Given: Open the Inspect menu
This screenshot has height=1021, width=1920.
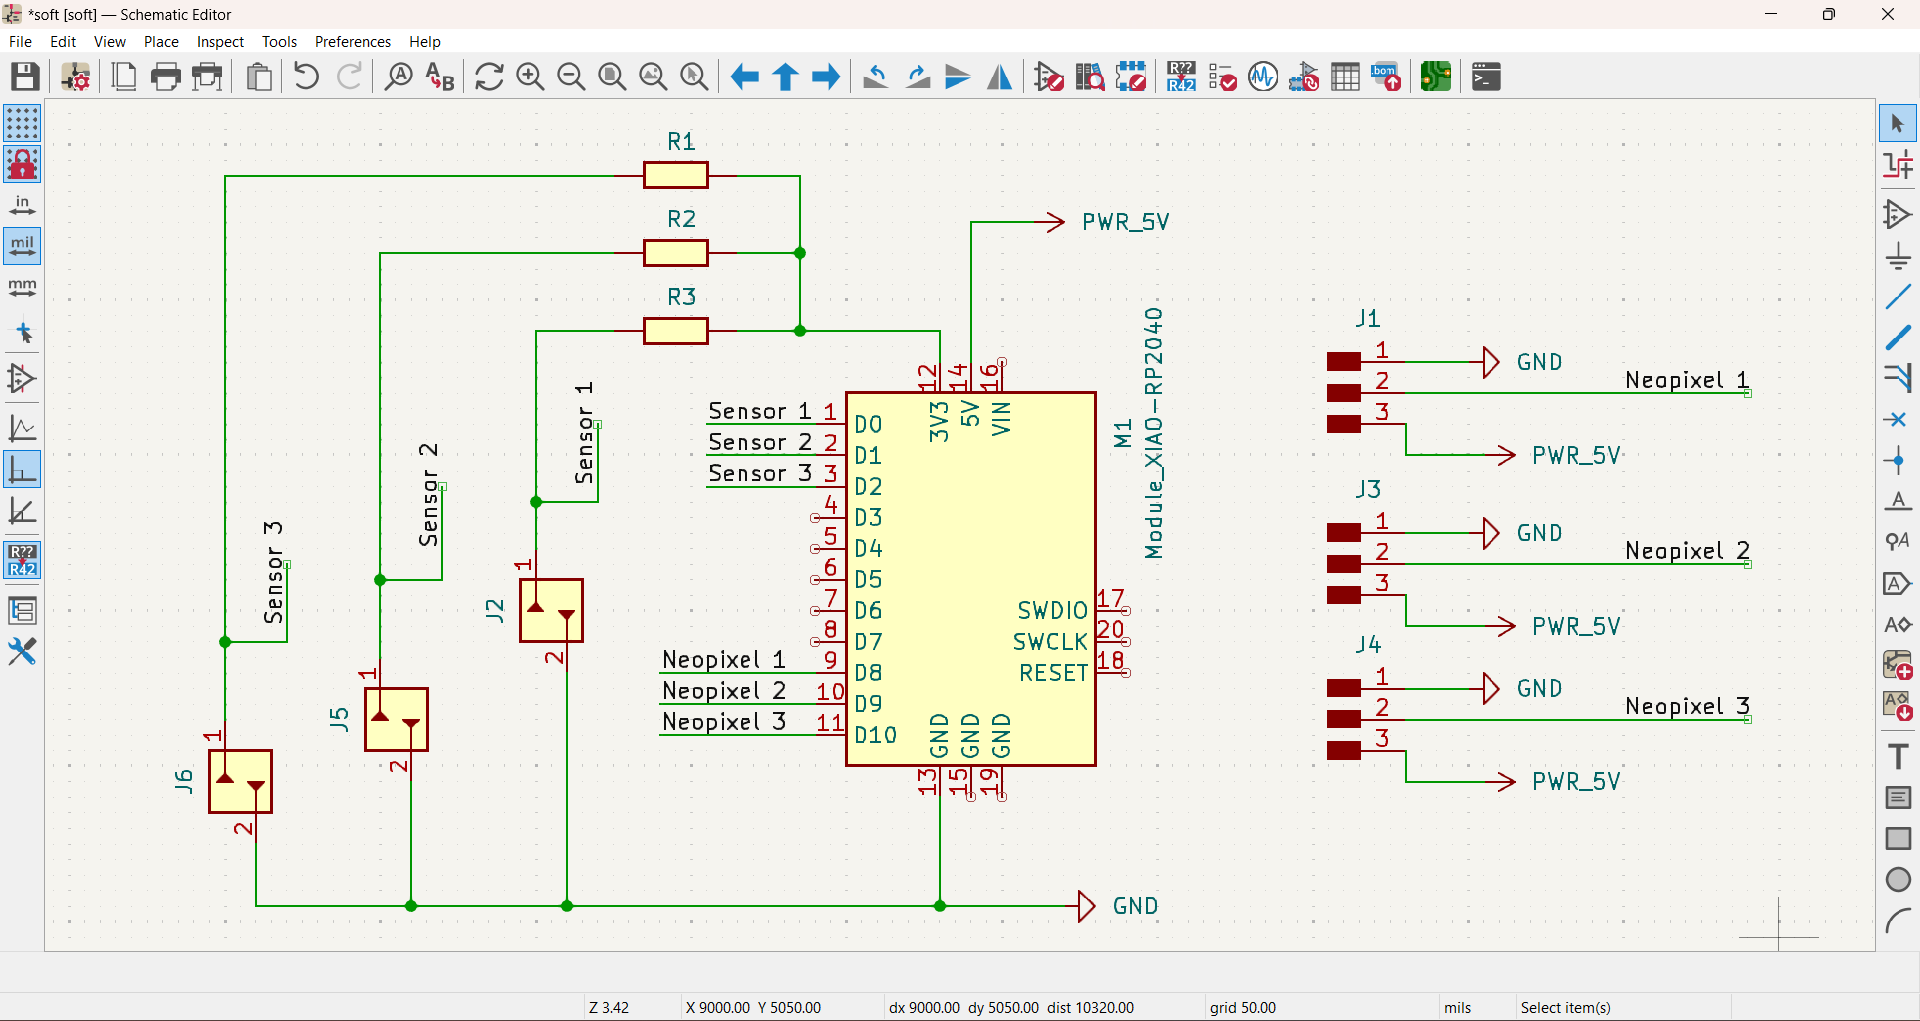Looking at the screenshot, I should [220, 41].
